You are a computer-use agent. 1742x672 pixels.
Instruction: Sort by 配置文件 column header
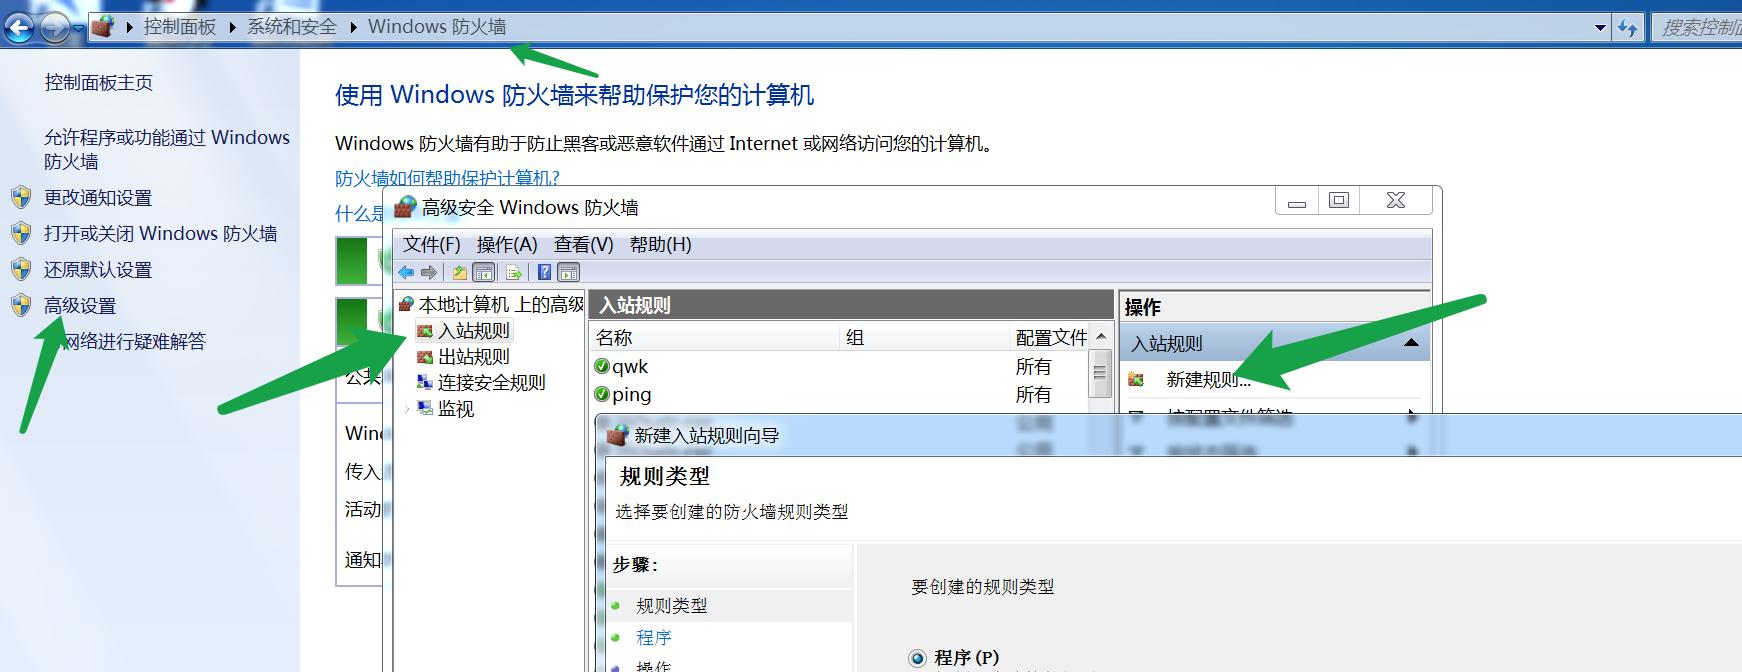(x=1050, y=338)
